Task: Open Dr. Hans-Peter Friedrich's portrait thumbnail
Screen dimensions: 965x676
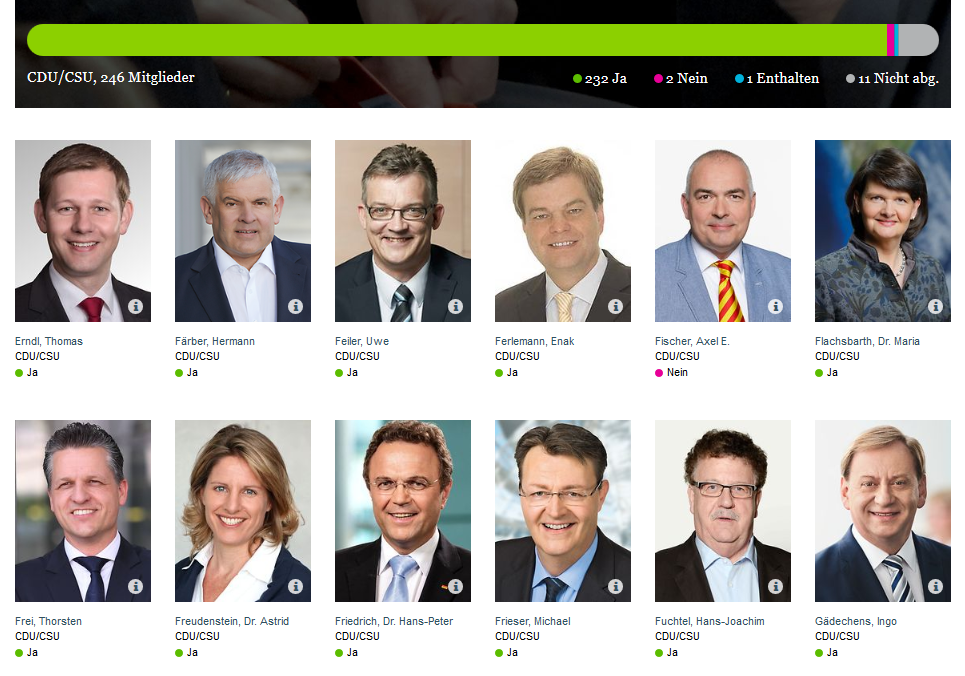Action: tap(402, 511)
